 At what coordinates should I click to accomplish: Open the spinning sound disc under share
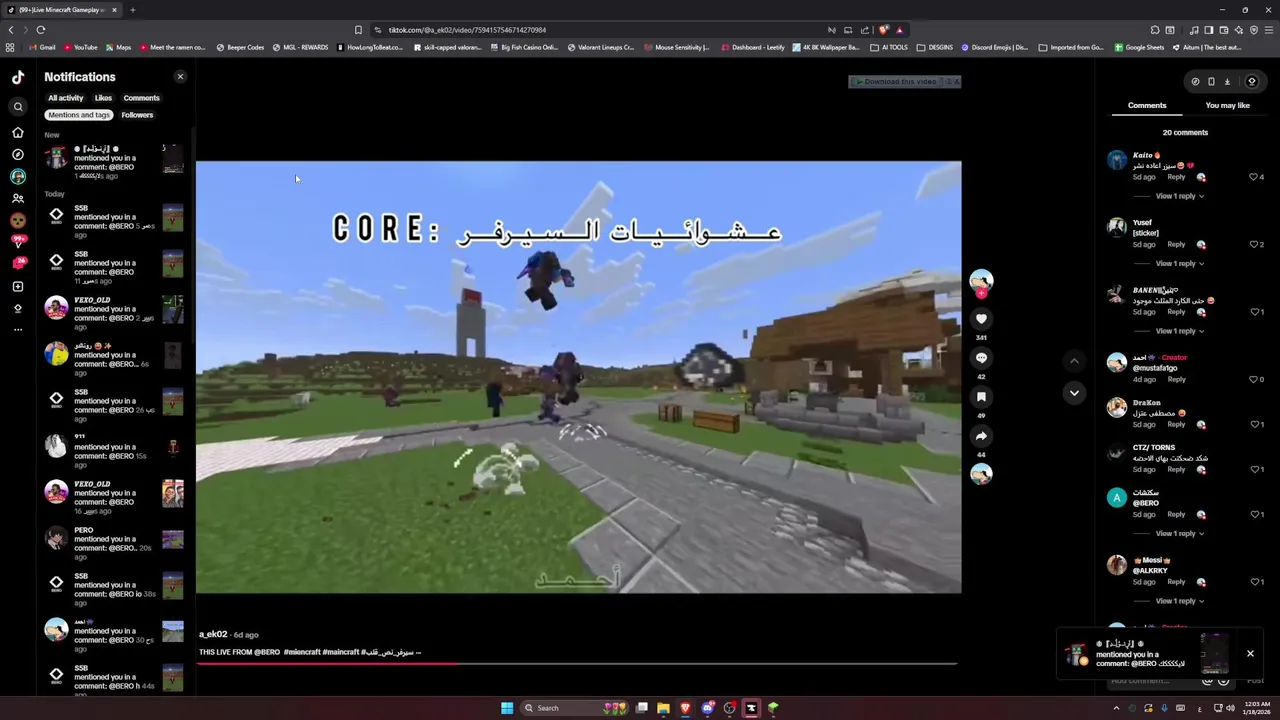pos(981,474)
